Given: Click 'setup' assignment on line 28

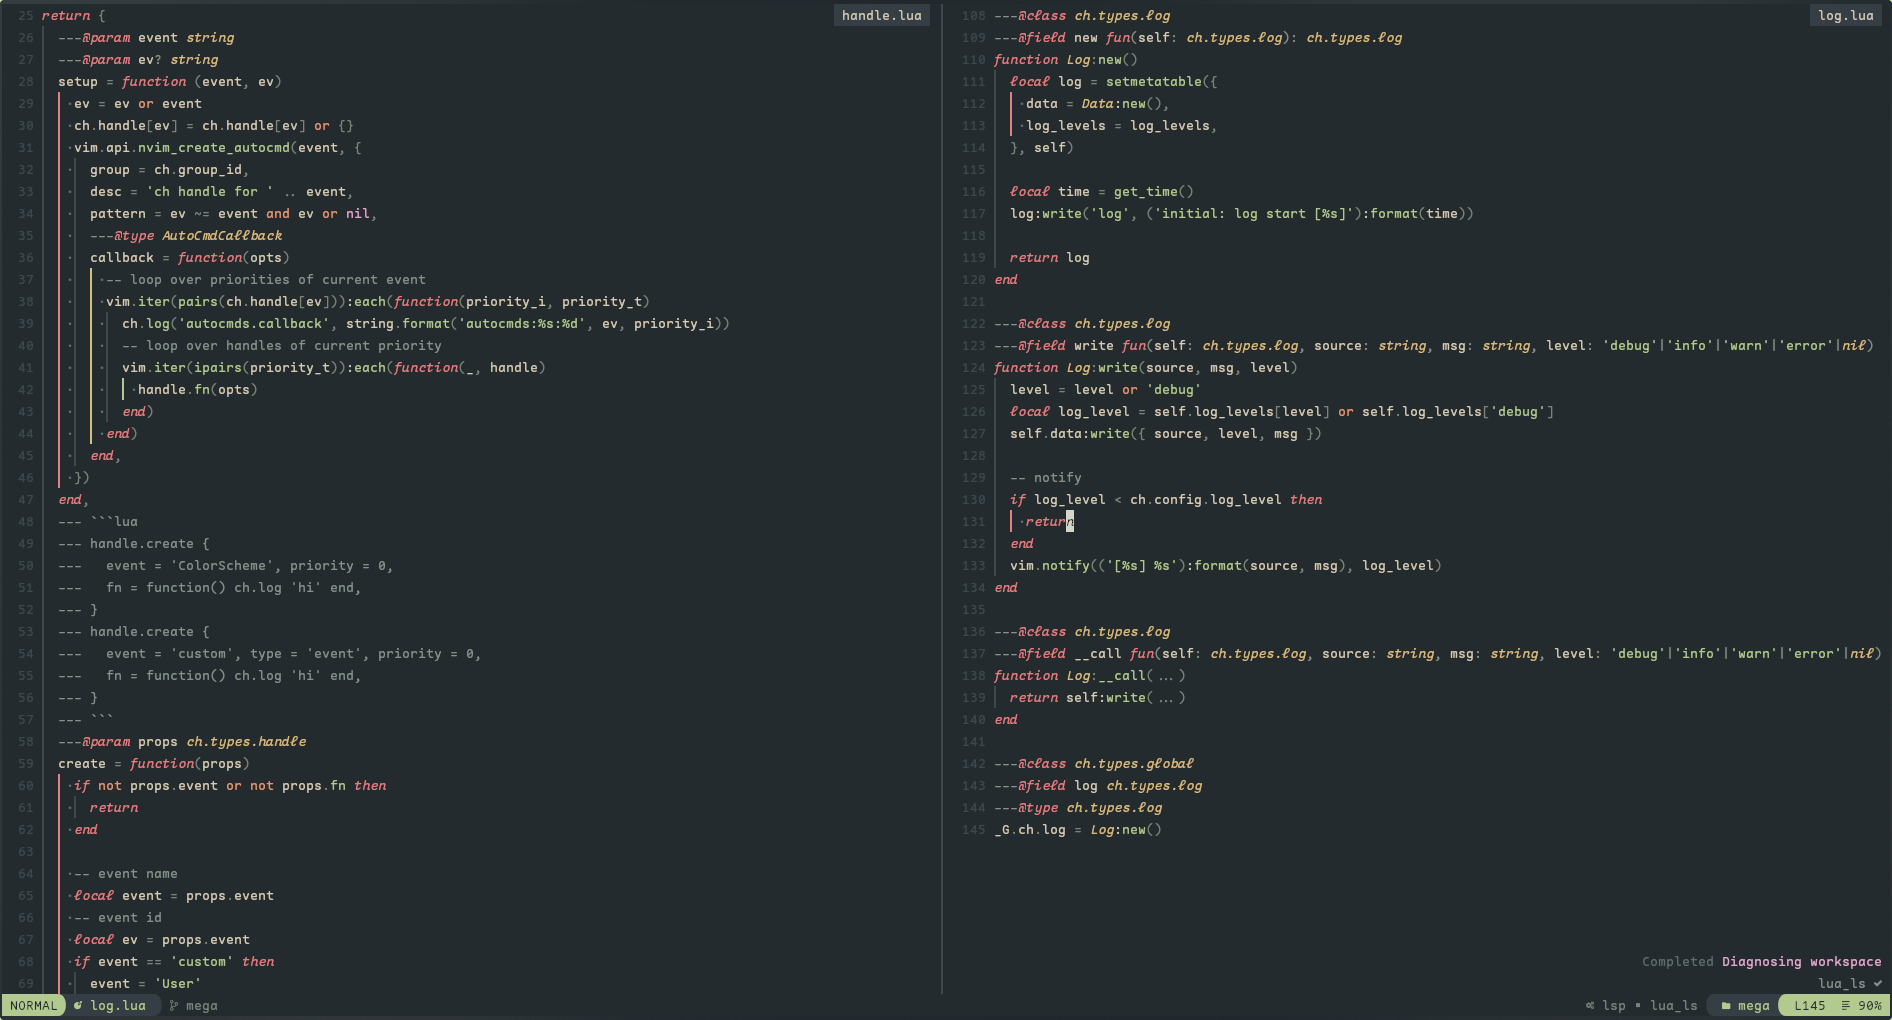Looking at the screenshot, I should 78,81.
